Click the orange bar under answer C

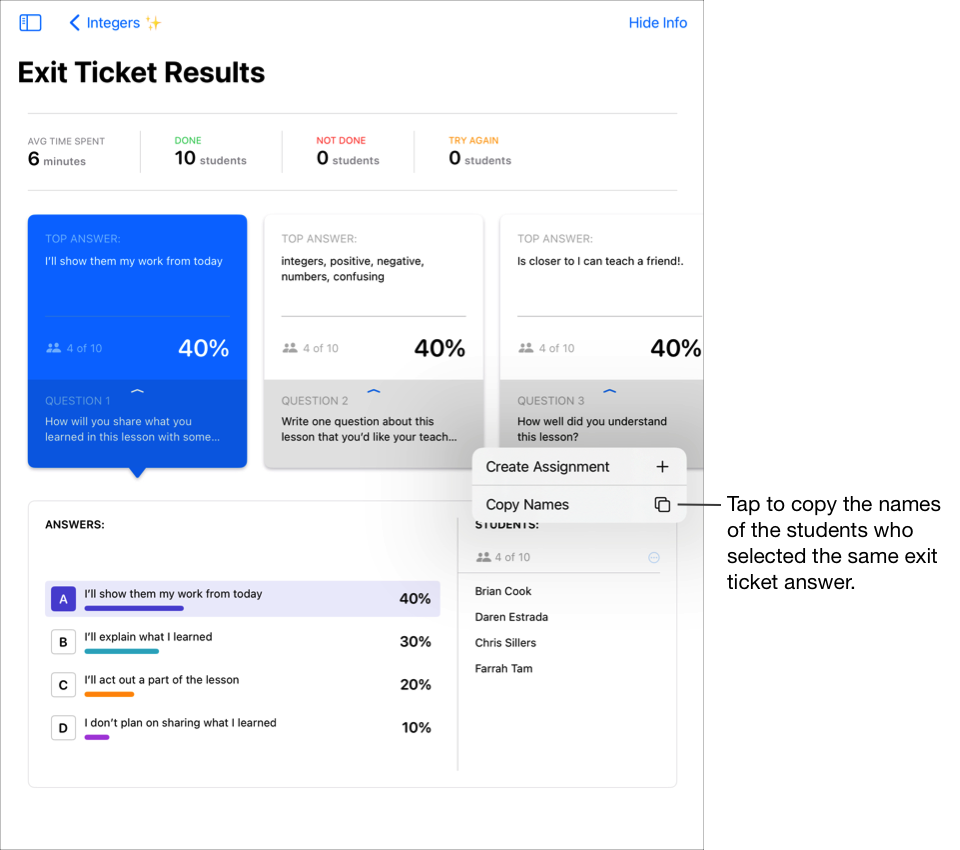point(109,694)
